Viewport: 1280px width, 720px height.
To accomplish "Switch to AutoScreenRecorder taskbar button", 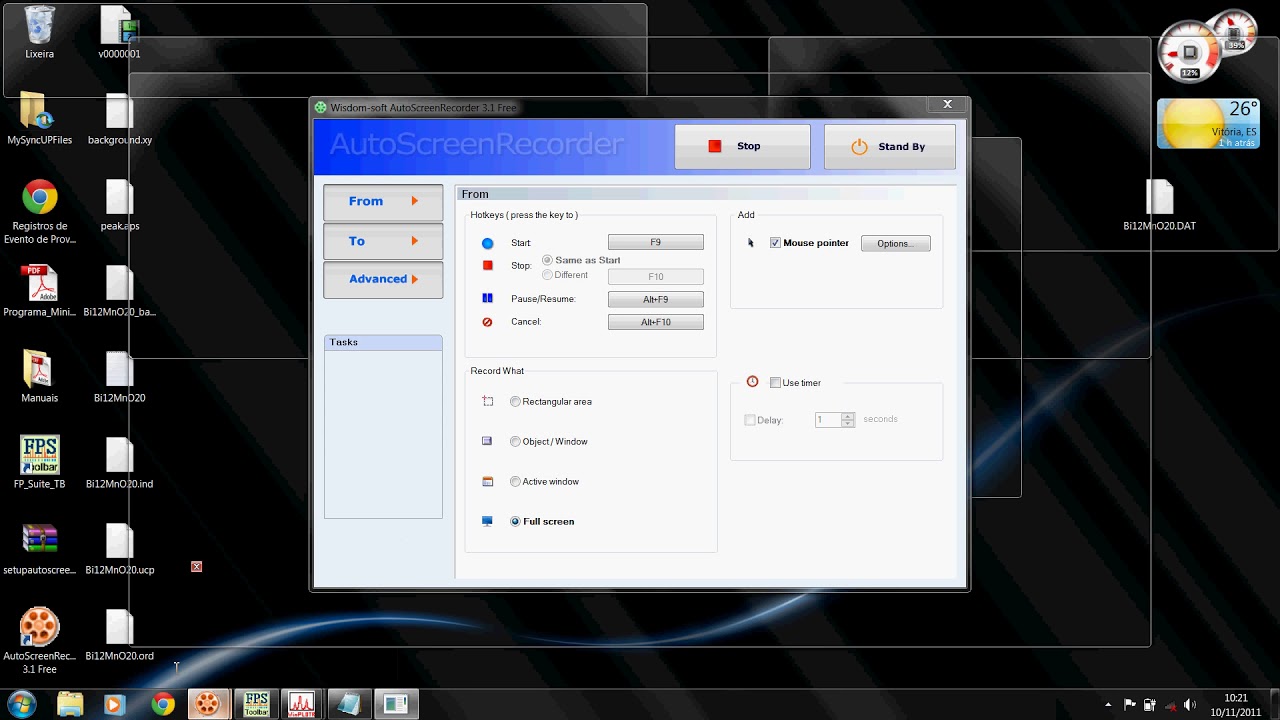I will 207,704.
